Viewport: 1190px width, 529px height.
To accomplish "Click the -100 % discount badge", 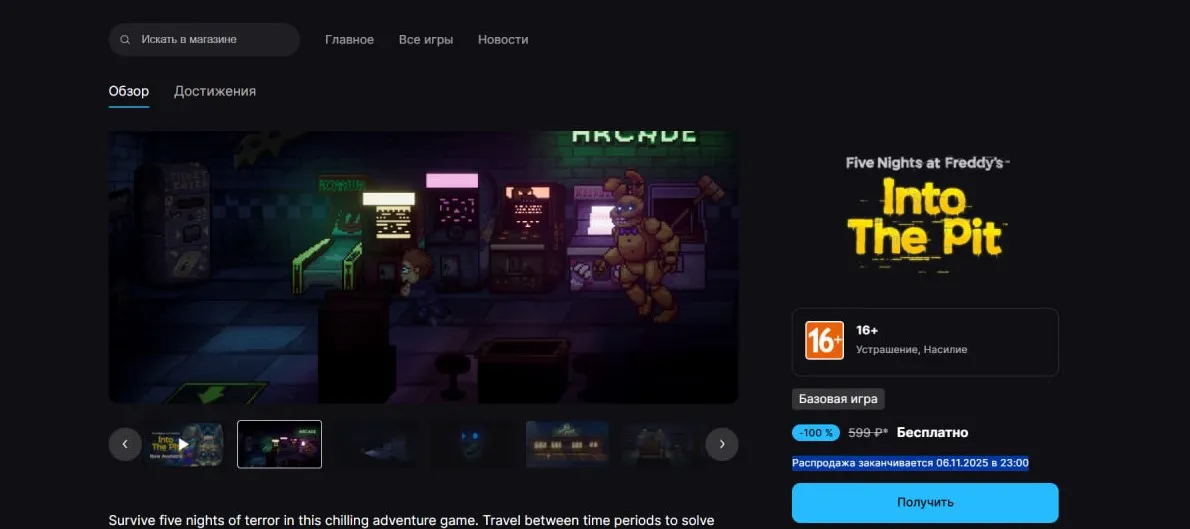I will pyautogui.click(x=816, y=433).
